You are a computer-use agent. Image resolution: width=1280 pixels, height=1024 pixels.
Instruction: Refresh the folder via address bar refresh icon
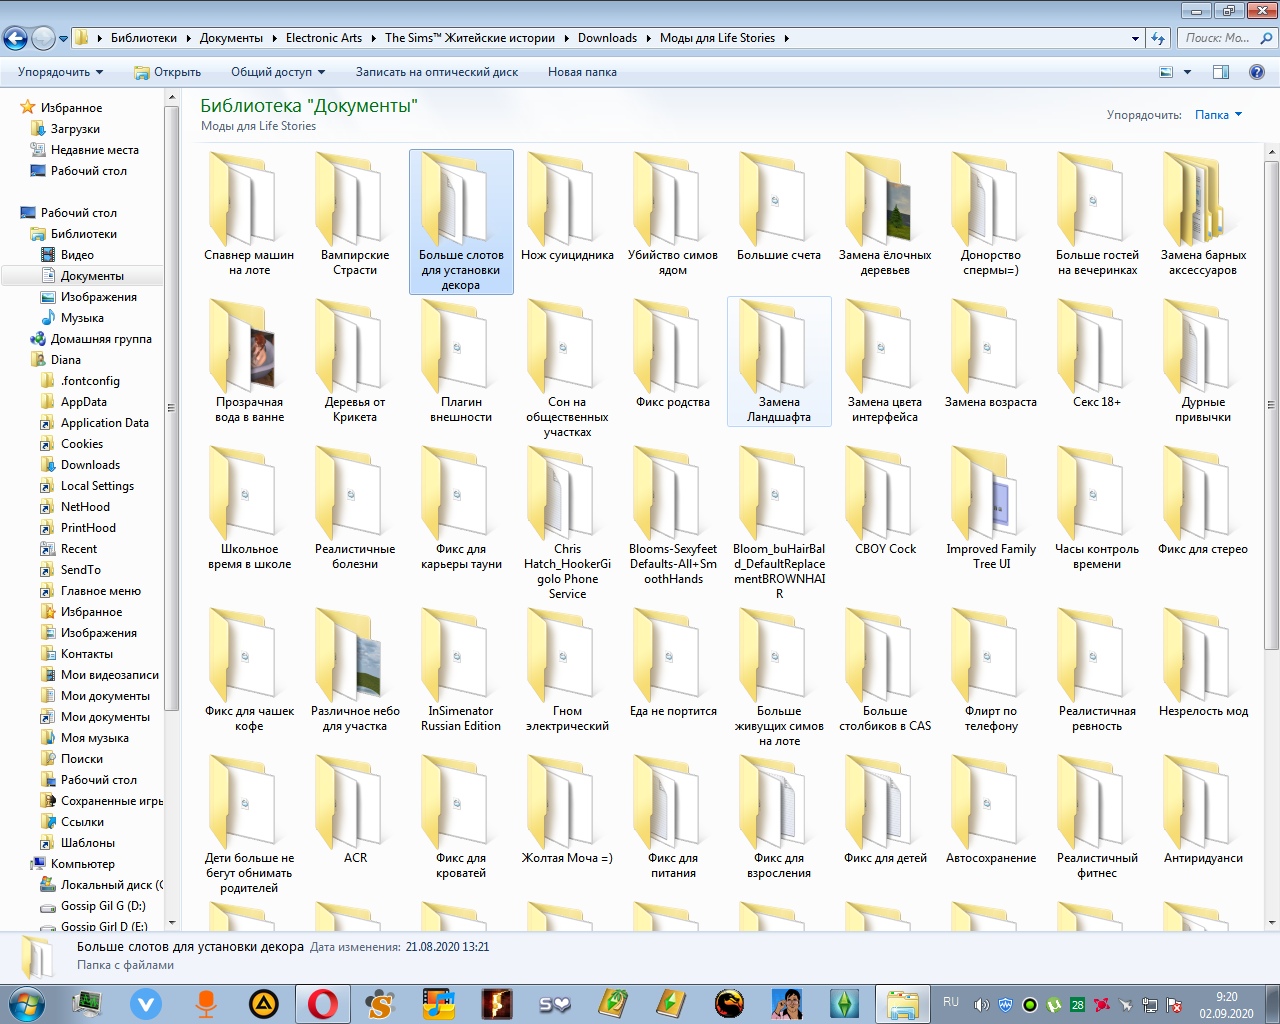(1158, 39)
